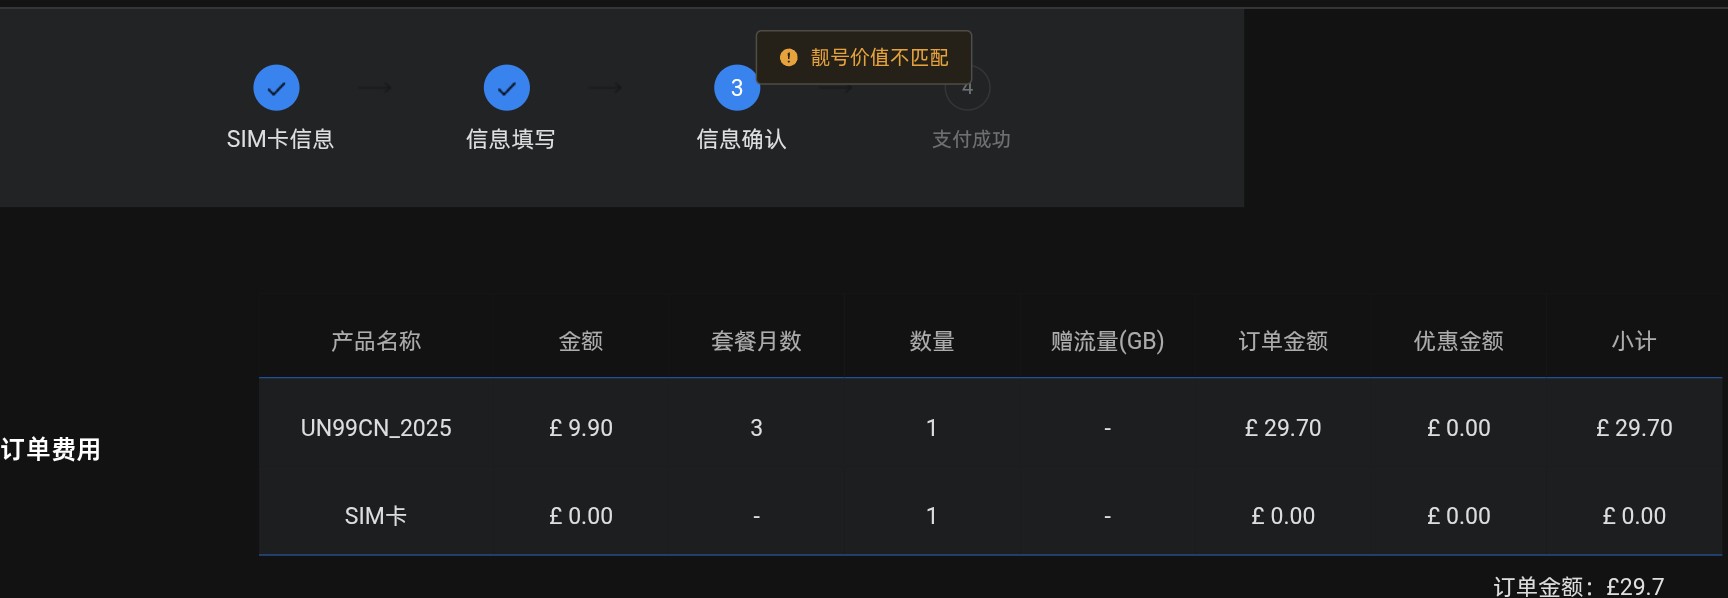The height and width of the screenshot is (598, 1728).
Task: Click the 小计 column header
Action: click(x=1634, y=341)
